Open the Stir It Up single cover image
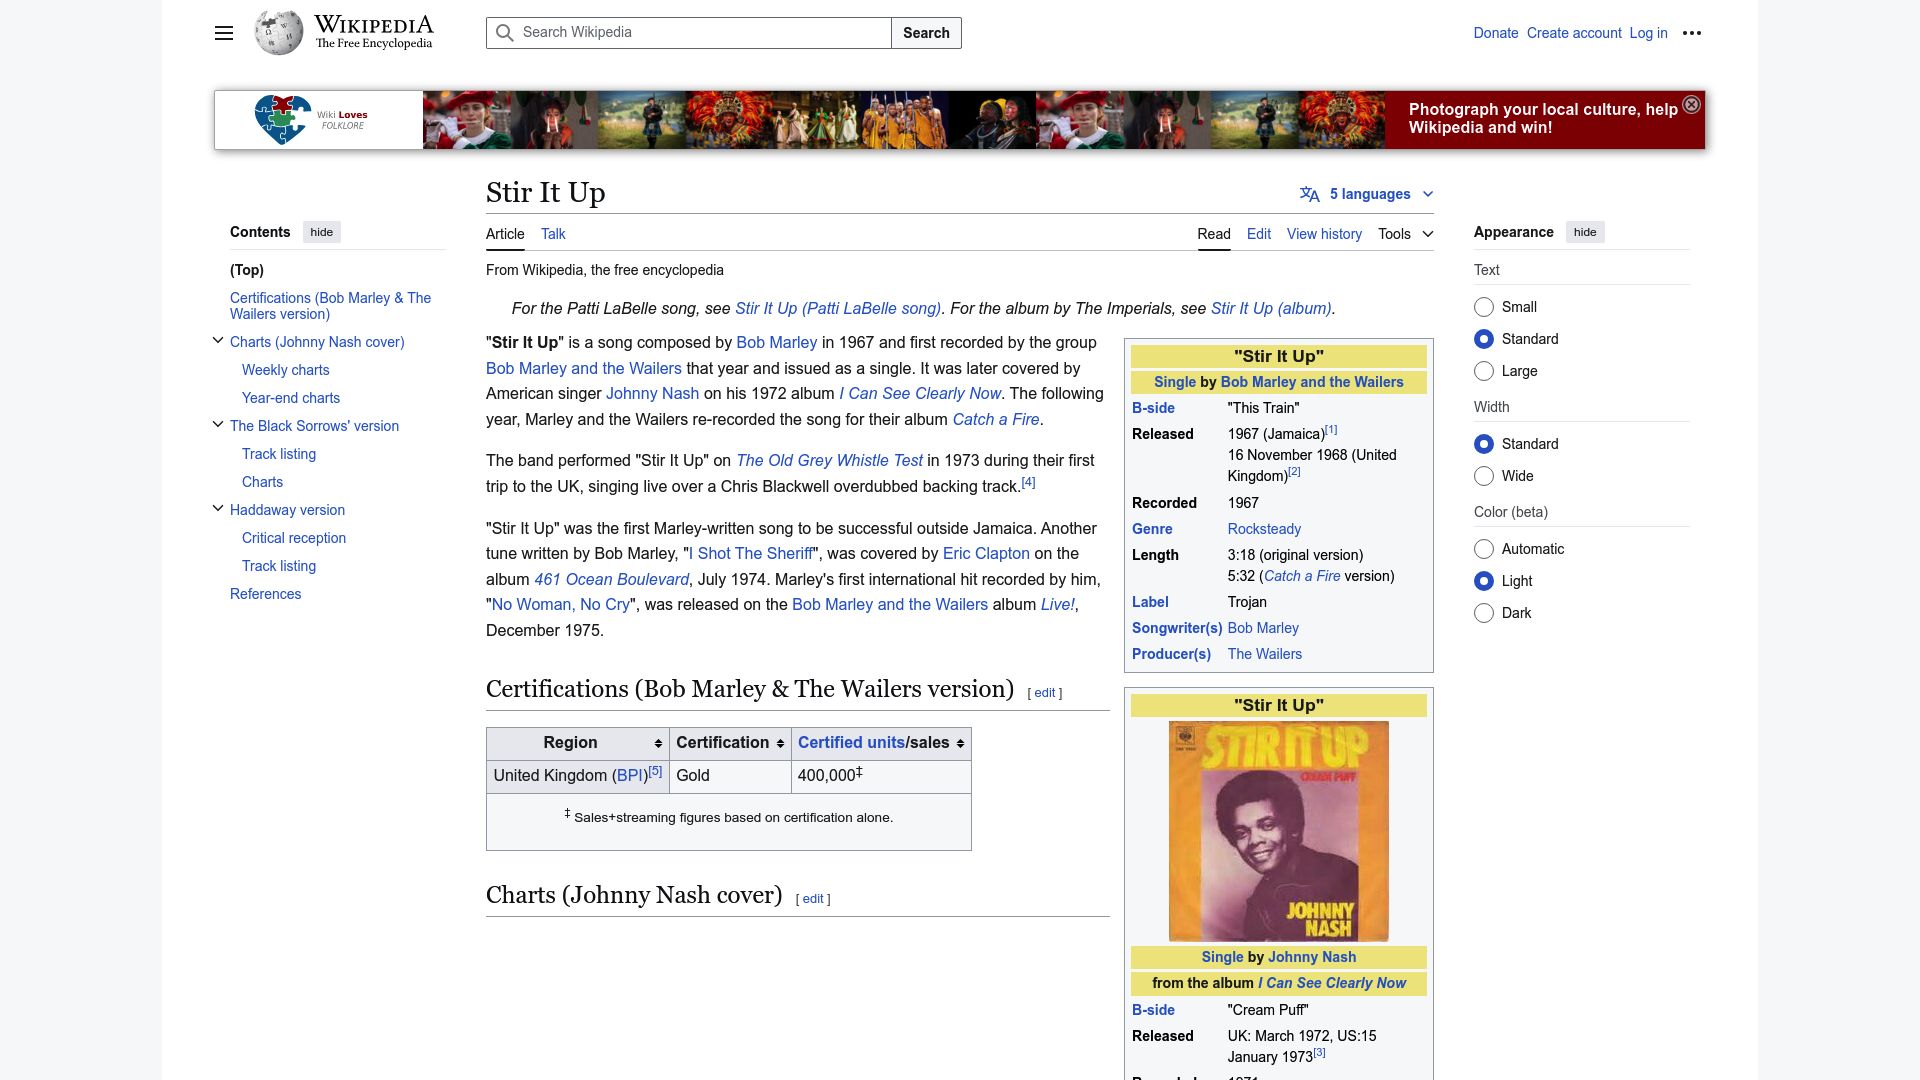 (1278, 831)
